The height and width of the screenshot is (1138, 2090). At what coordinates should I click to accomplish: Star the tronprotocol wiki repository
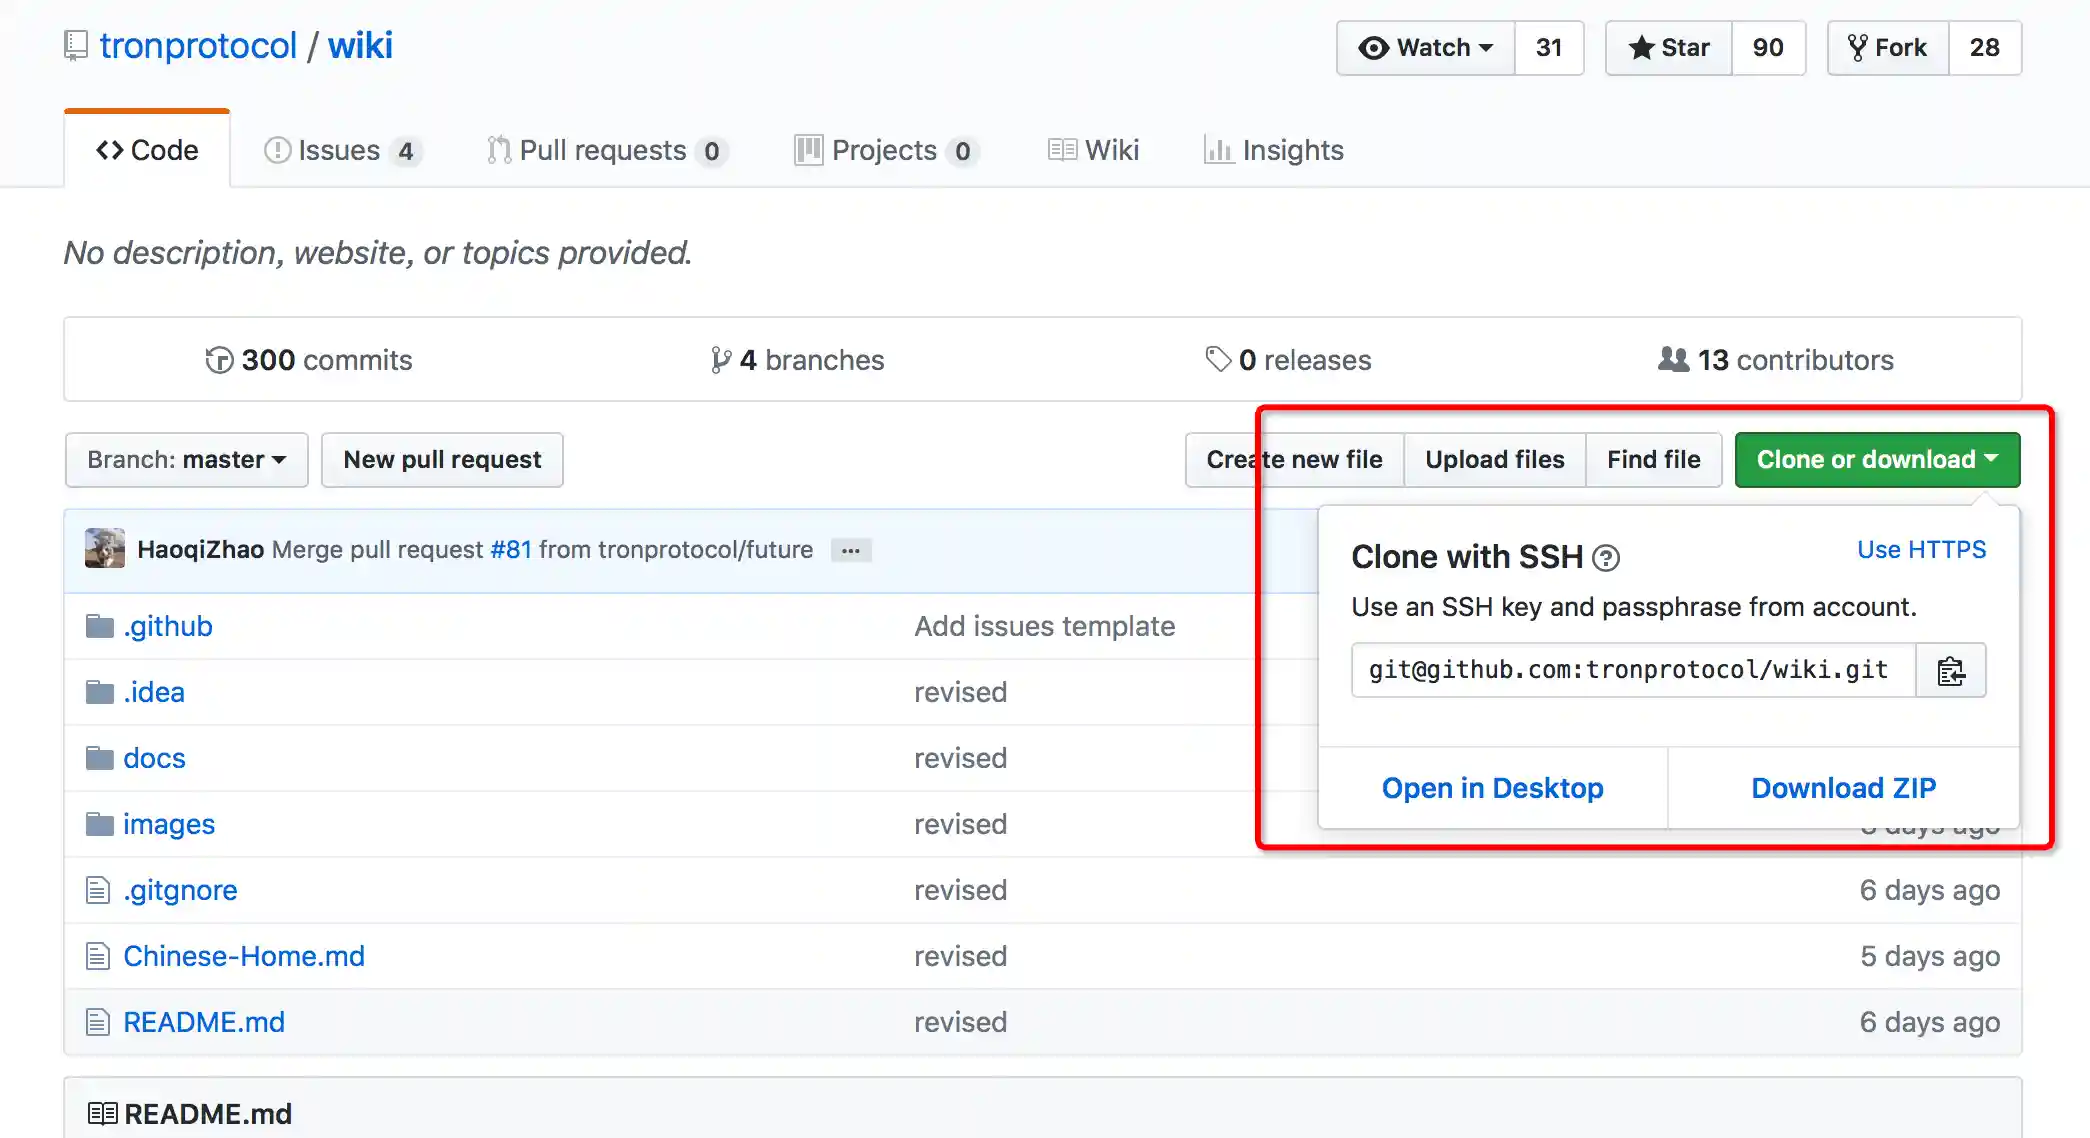1669,48
